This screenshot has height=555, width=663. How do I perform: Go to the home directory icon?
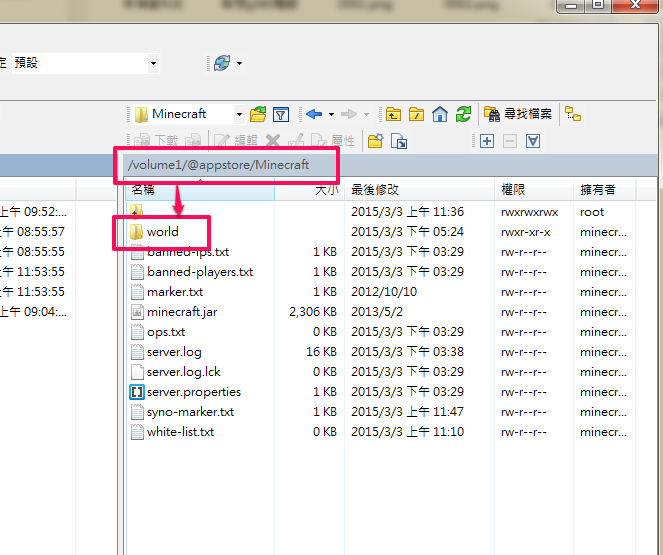[440, 114]
